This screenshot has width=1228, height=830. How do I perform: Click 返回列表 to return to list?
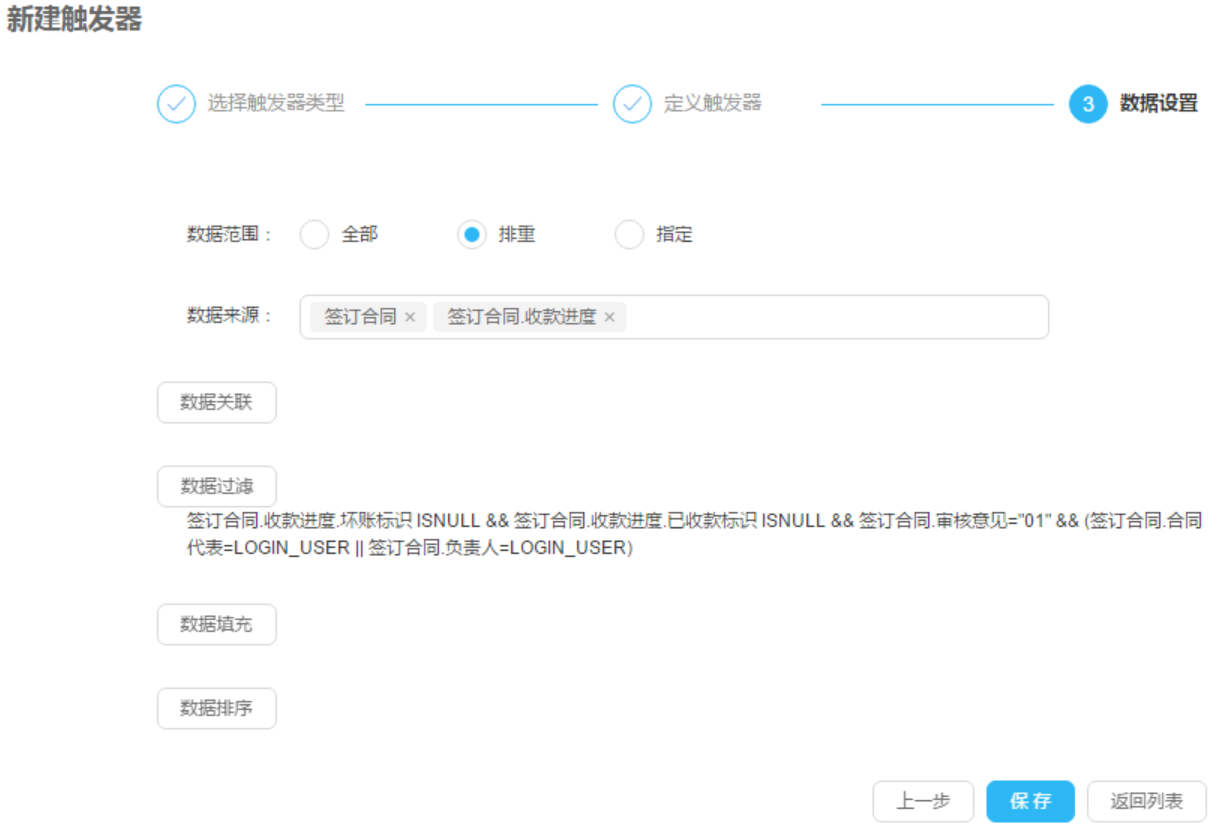(1146, 801)
